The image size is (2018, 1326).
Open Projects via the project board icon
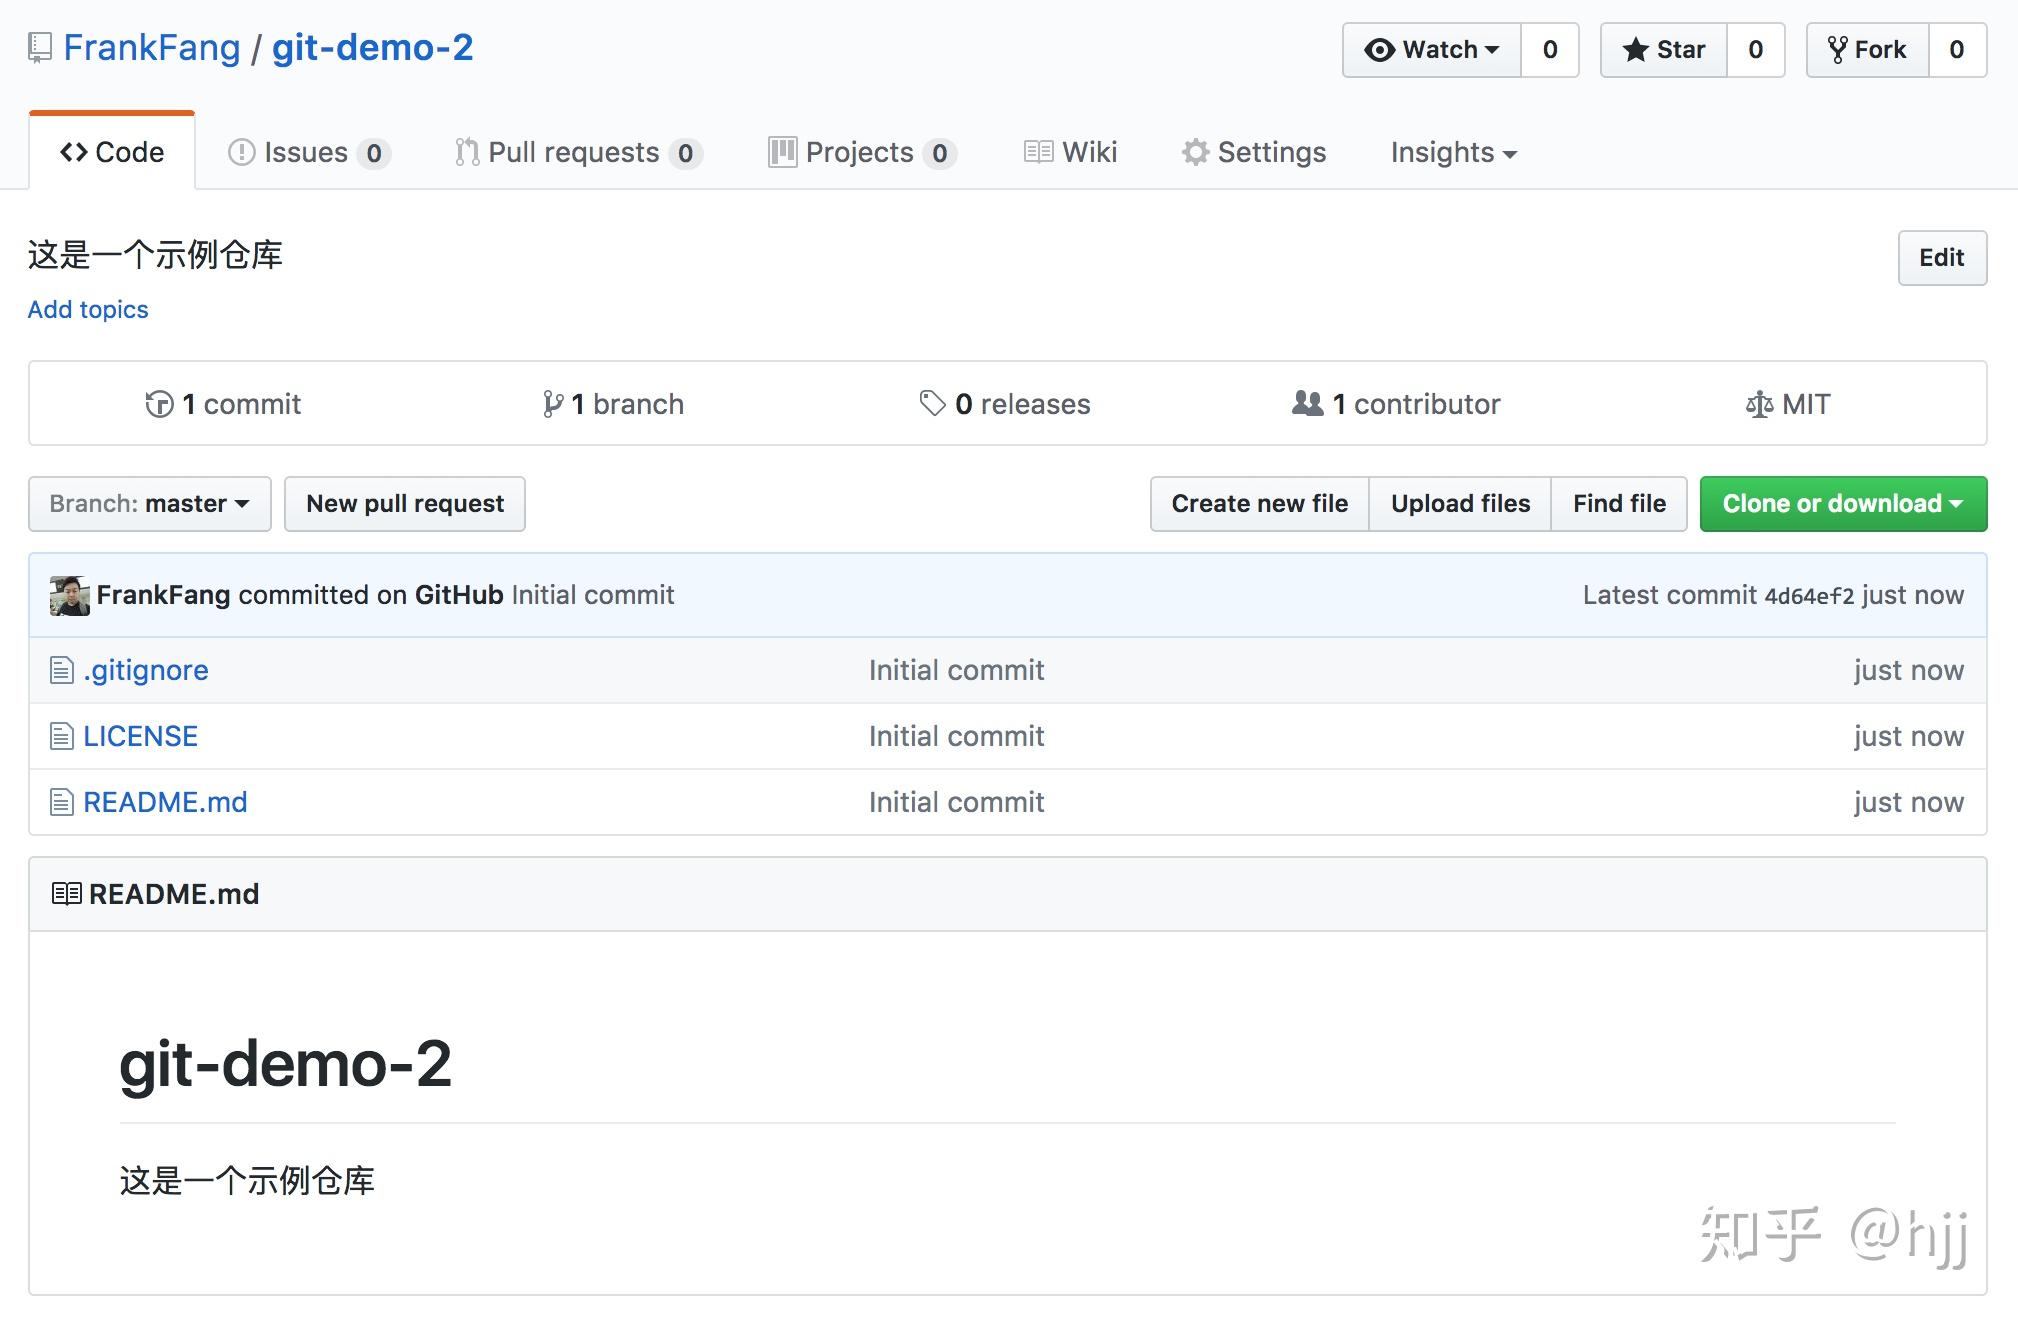pos(784,152)
